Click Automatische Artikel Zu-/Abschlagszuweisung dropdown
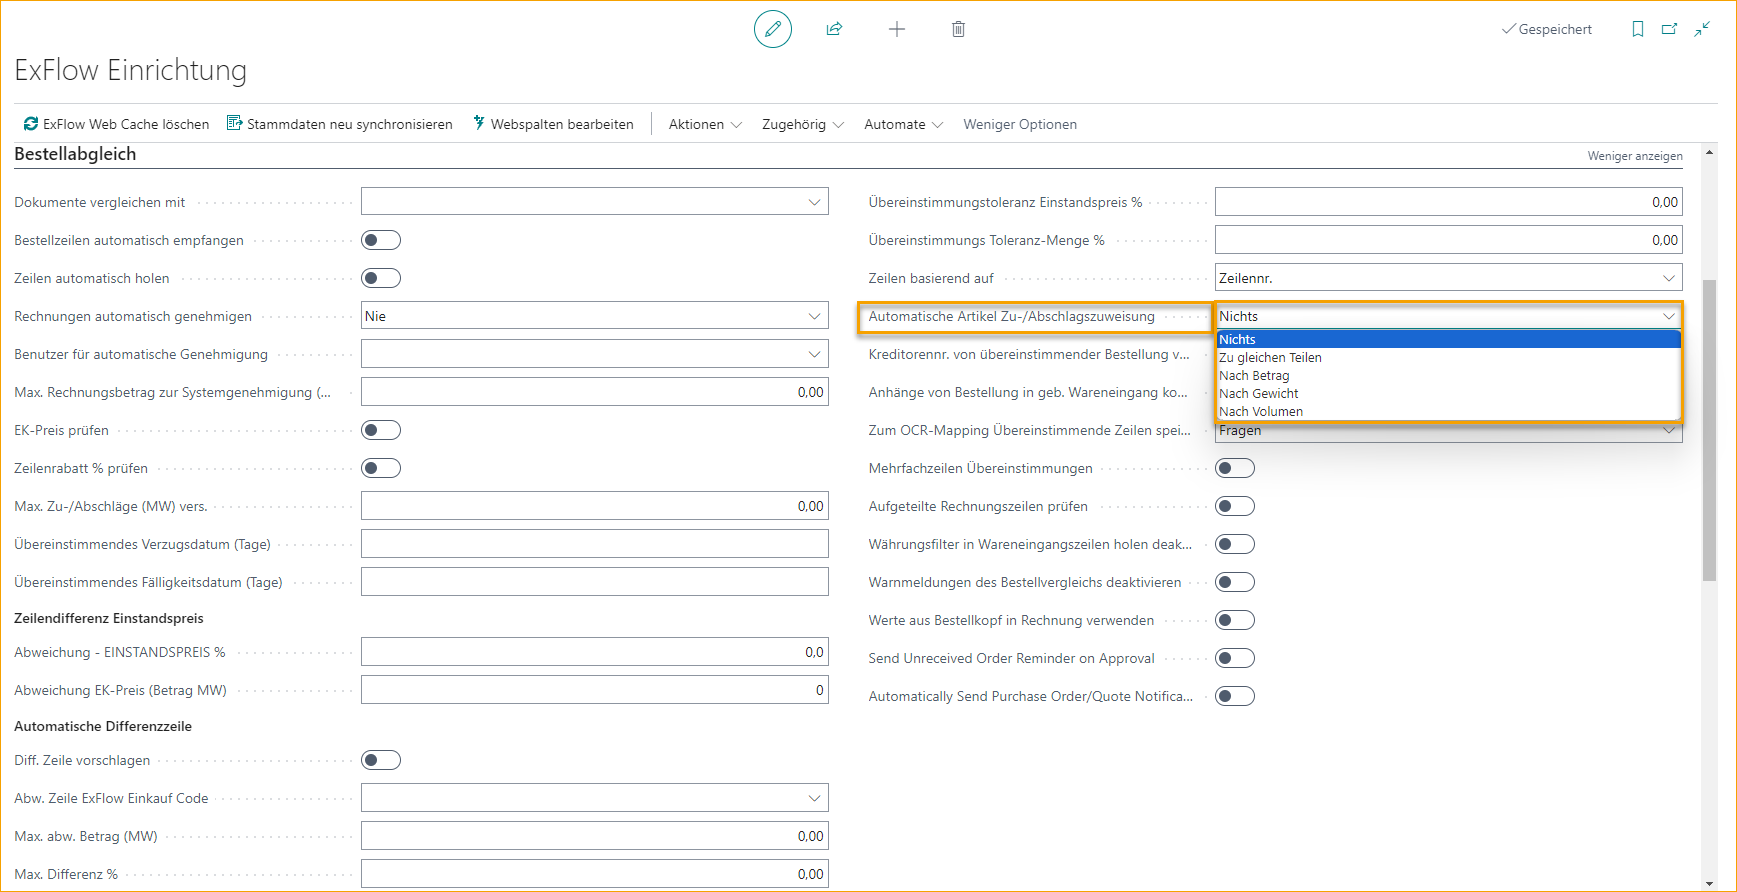The width and height of the screenshot is (1737, 892). tap(1448, 316)
